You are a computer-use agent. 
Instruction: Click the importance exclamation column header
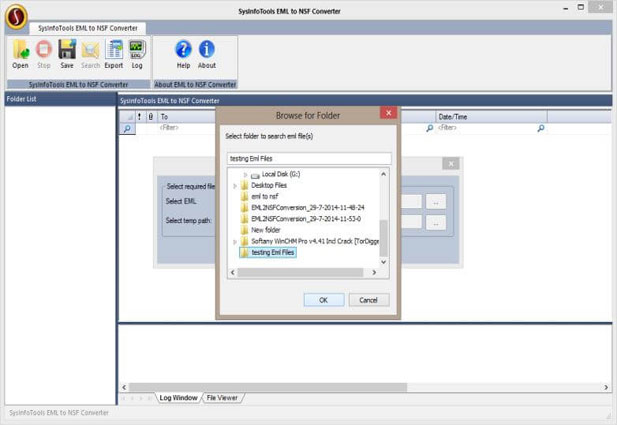click(139, 116)
